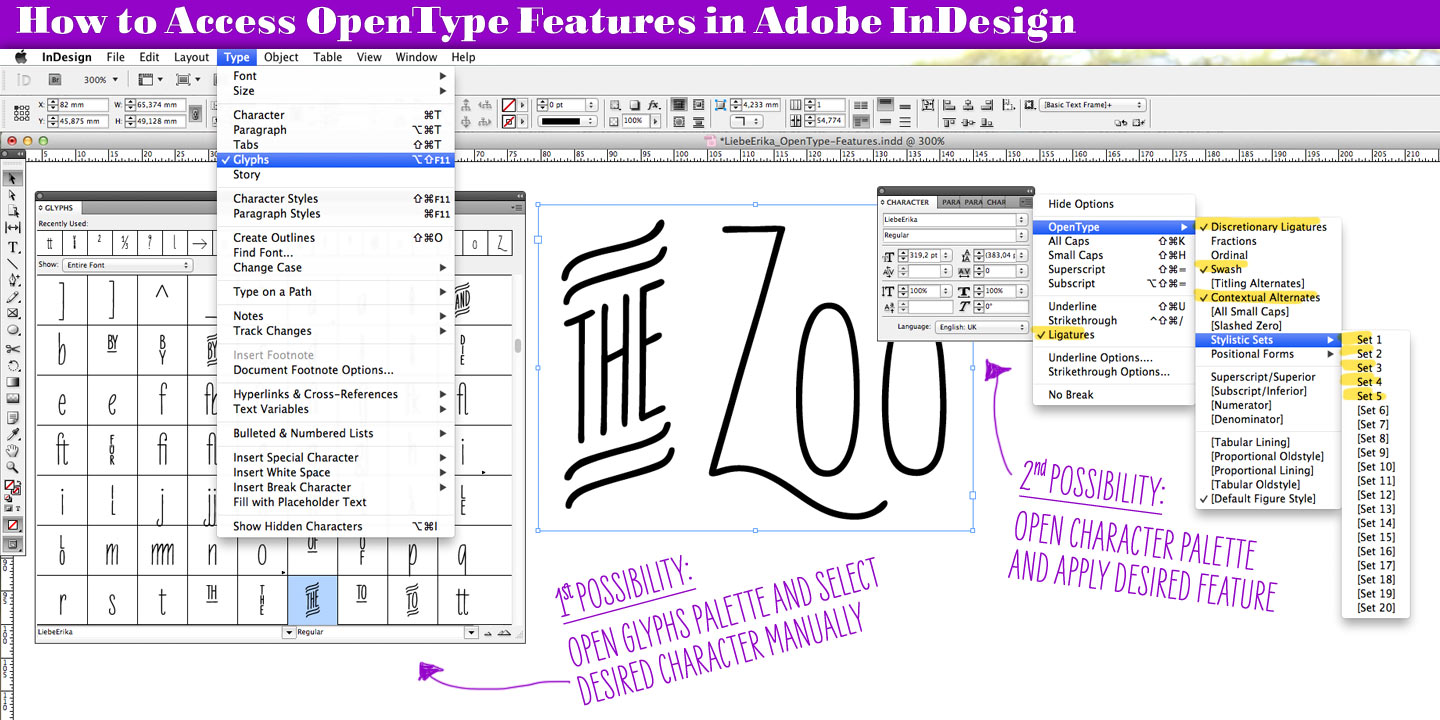Select the Gap tool
1440x720 pixels.
(x=13, y=229)
